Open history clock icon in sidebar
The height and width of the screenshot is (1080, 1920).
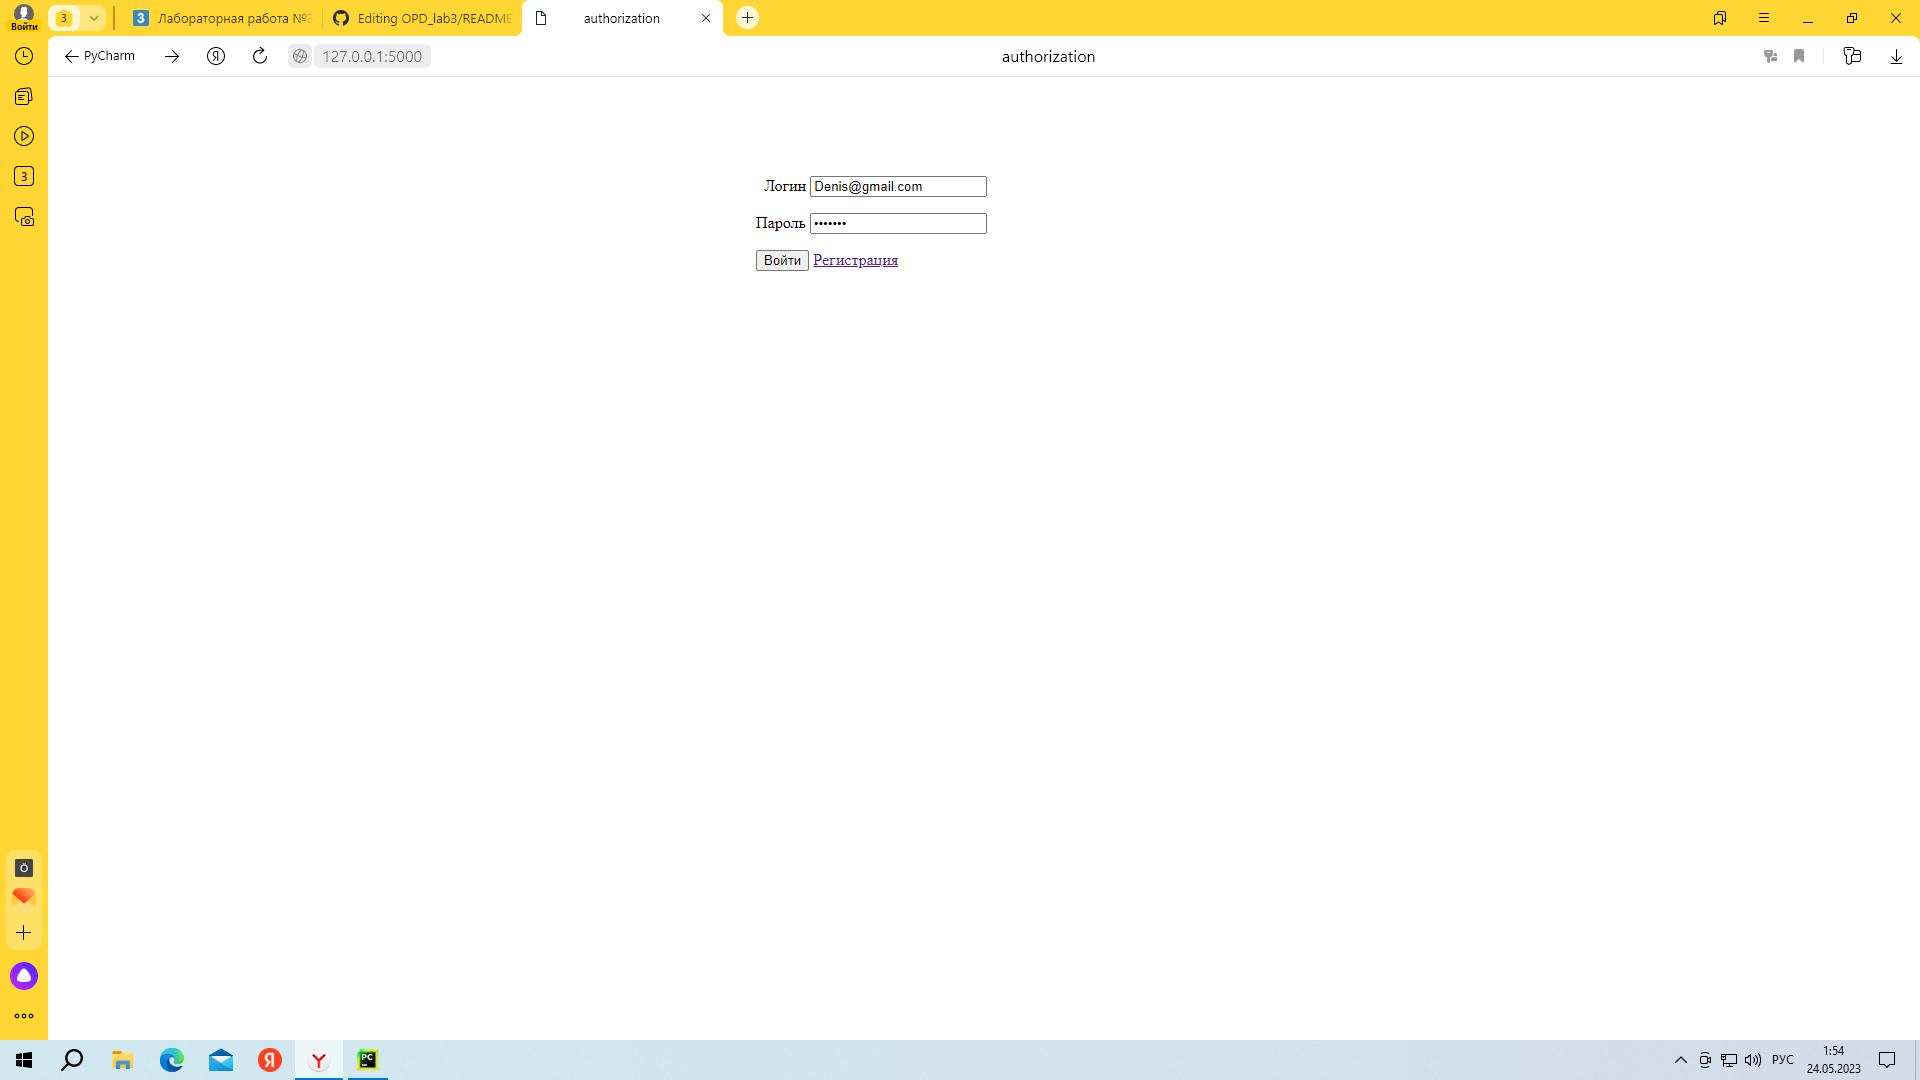[x=24, y=56]
